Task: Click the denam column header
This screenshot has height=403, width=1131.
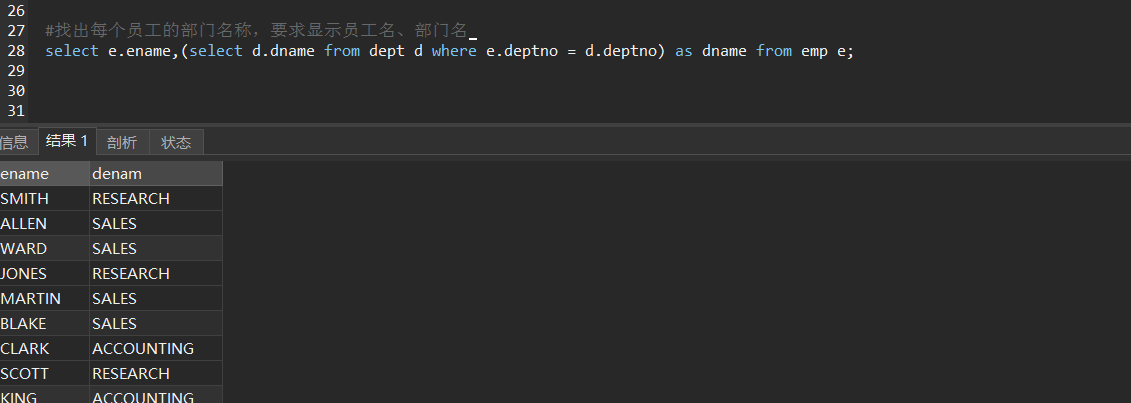Action: pos(156,174)
